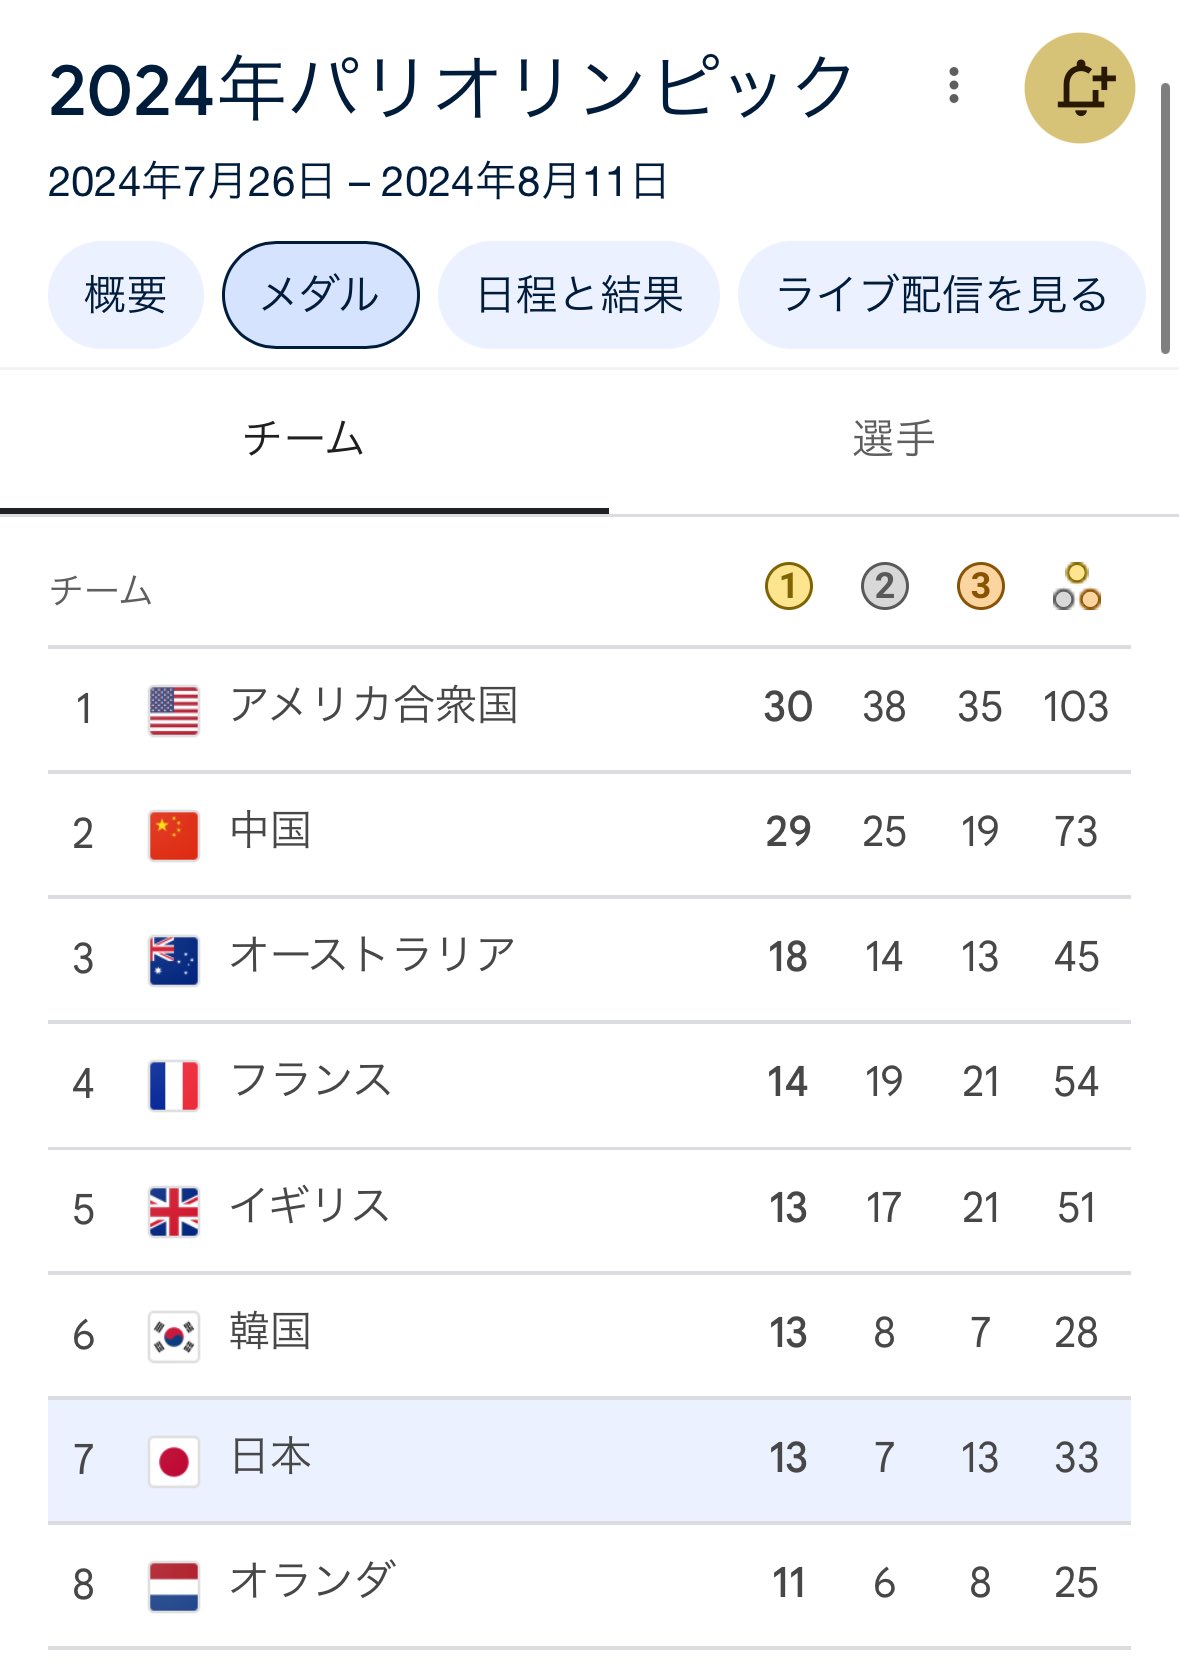Tap the Australia flag icon
The width and height of the screenshot is (1179, 1679).
pyautogui.click(x=174, y=960)
